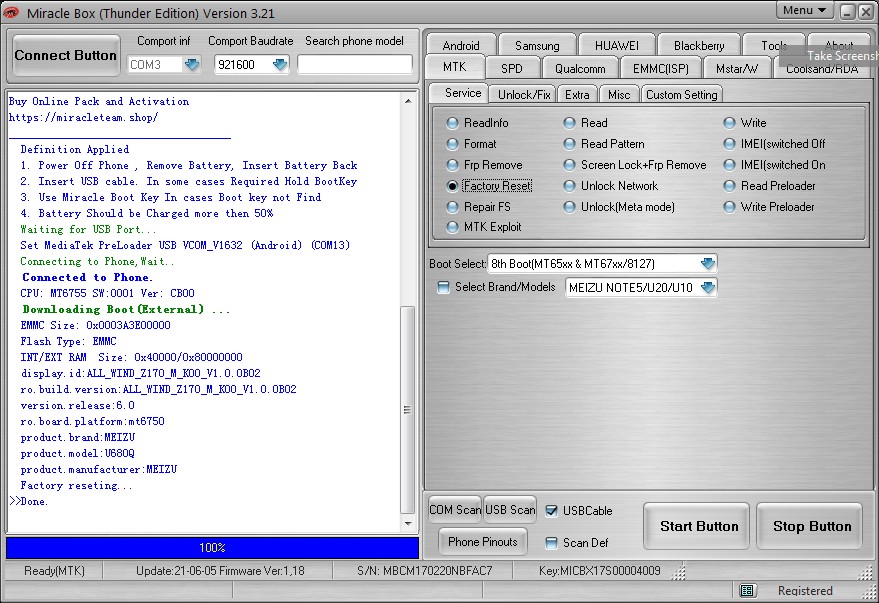Click the 'CPU: MT6755' log line
Screen dimensions: 879x603
(x=108, y=293)
